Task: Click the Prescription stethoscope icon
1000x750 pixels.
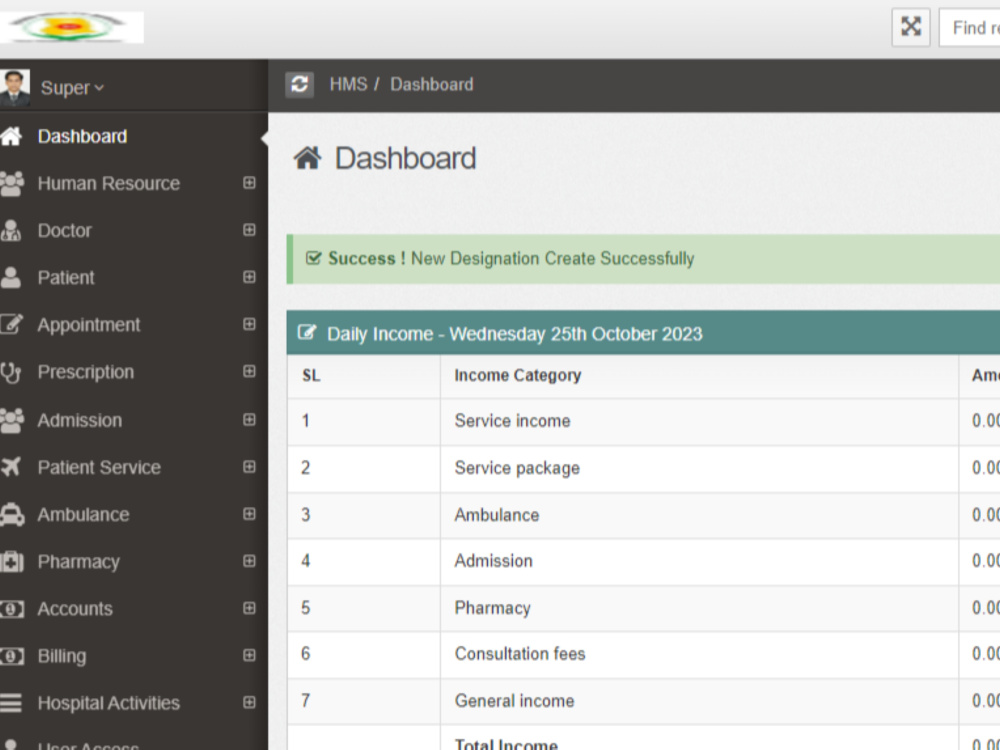Action: (x=11, y=372)
